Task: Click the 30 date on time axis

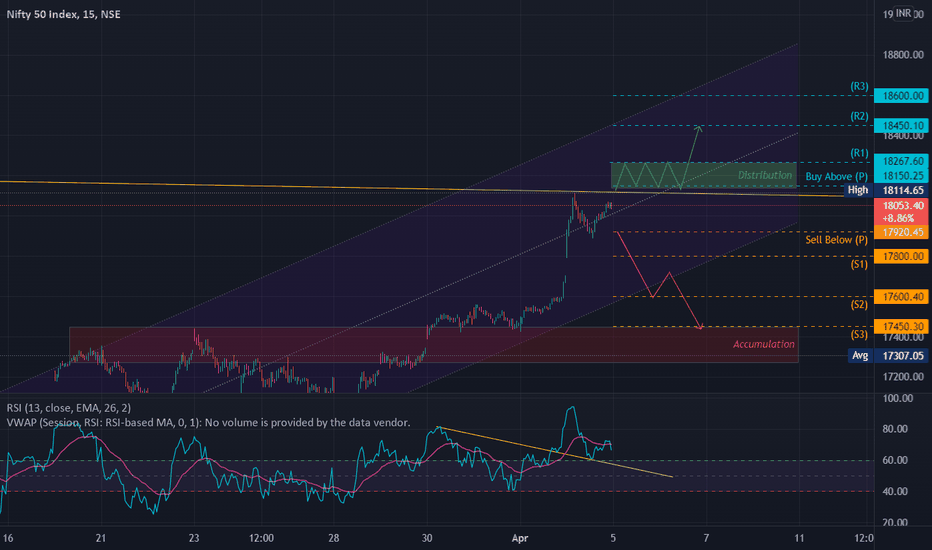Action: pyautogui.click(x=427, y=538)
